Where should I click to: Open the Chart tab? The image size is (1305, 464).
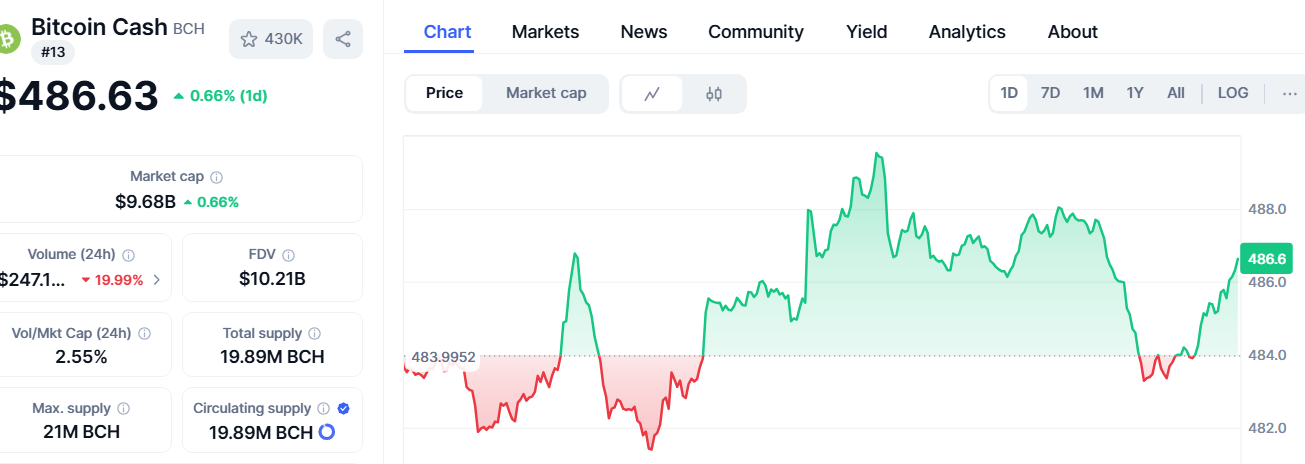coord(448,32)
